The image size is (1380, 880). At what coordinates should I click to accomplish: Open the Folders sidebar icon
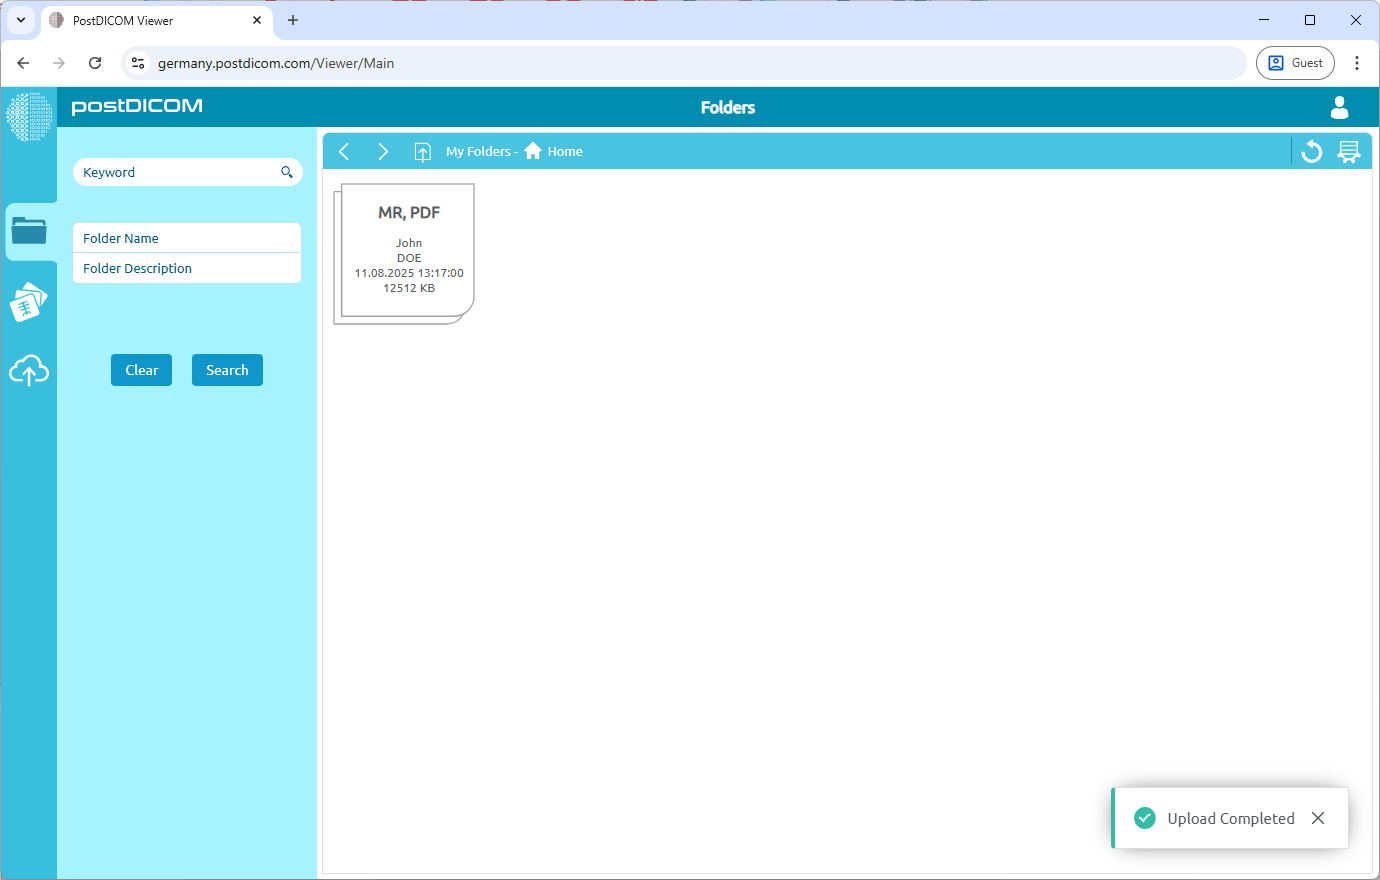[x=29, y=231]
